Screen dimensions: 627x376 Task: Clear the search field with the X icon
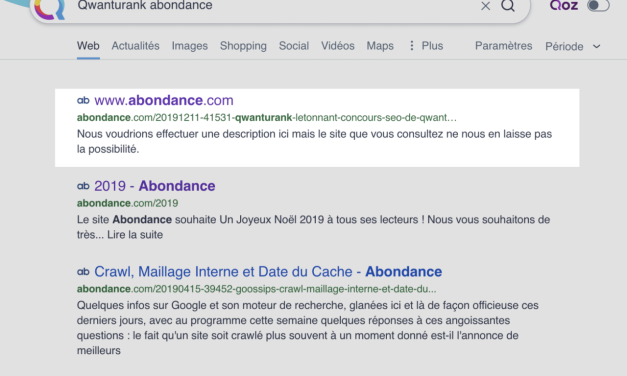485,6
